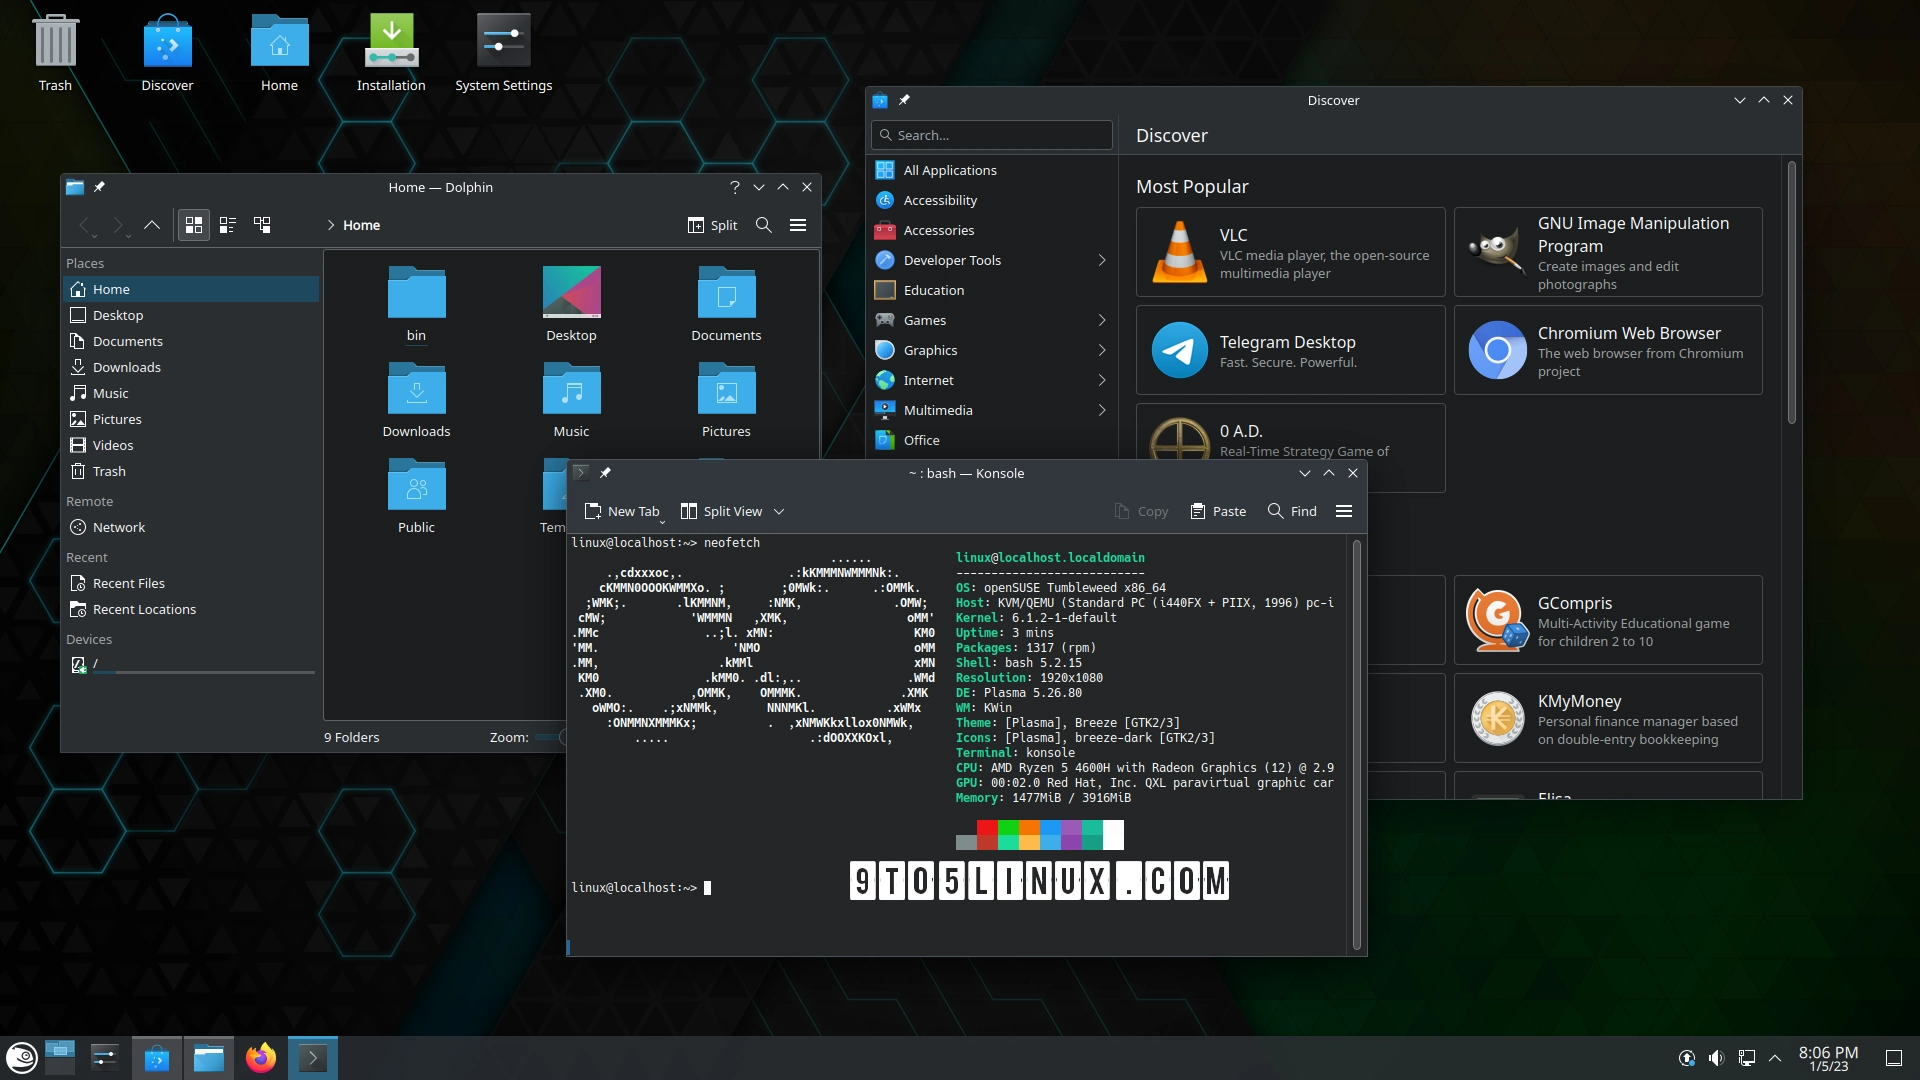Click the Discover search field
The image size is (1920, 1080).
[x=991, y=135]
